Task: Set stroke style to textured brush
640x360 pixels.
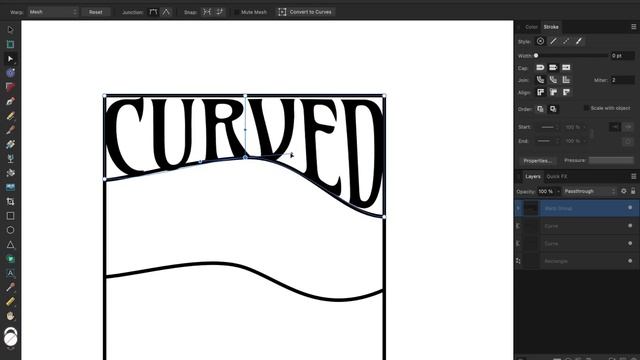Action: [x=579, y=41]
